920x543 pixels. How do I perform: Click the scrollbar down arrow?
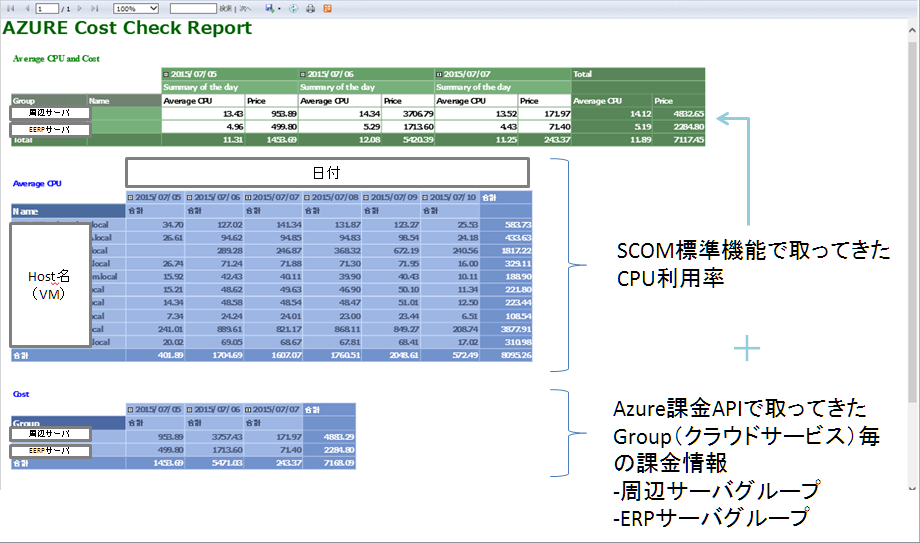[x=912, y=487]
